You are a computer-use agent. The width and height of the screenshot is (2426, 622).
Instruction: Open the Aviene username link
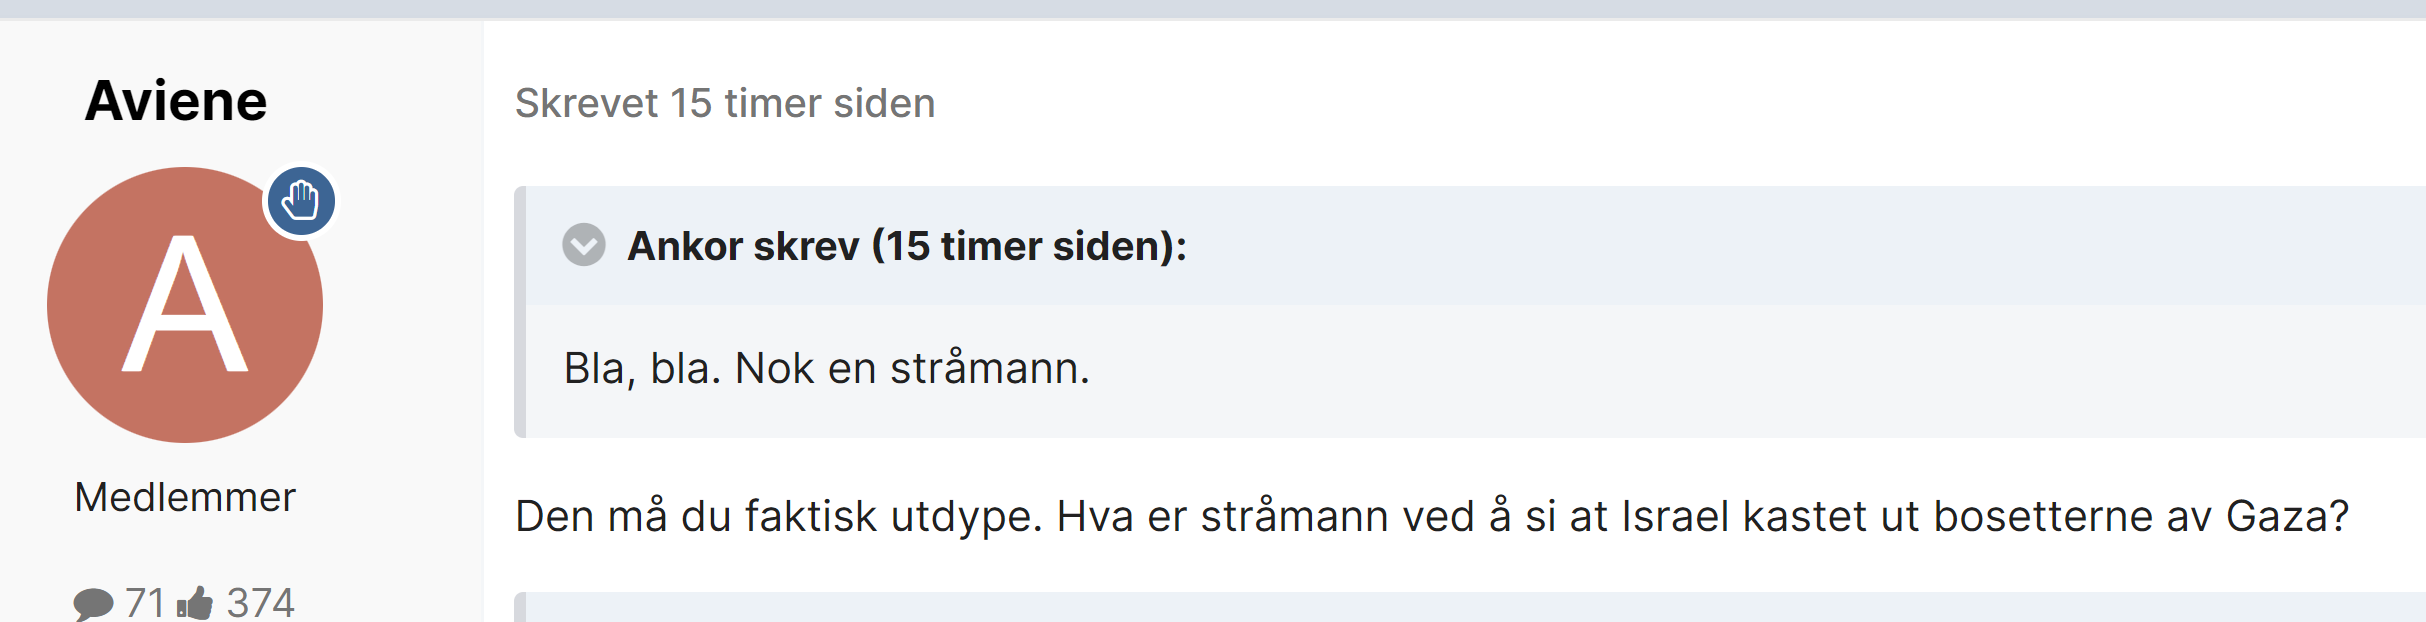176,101
